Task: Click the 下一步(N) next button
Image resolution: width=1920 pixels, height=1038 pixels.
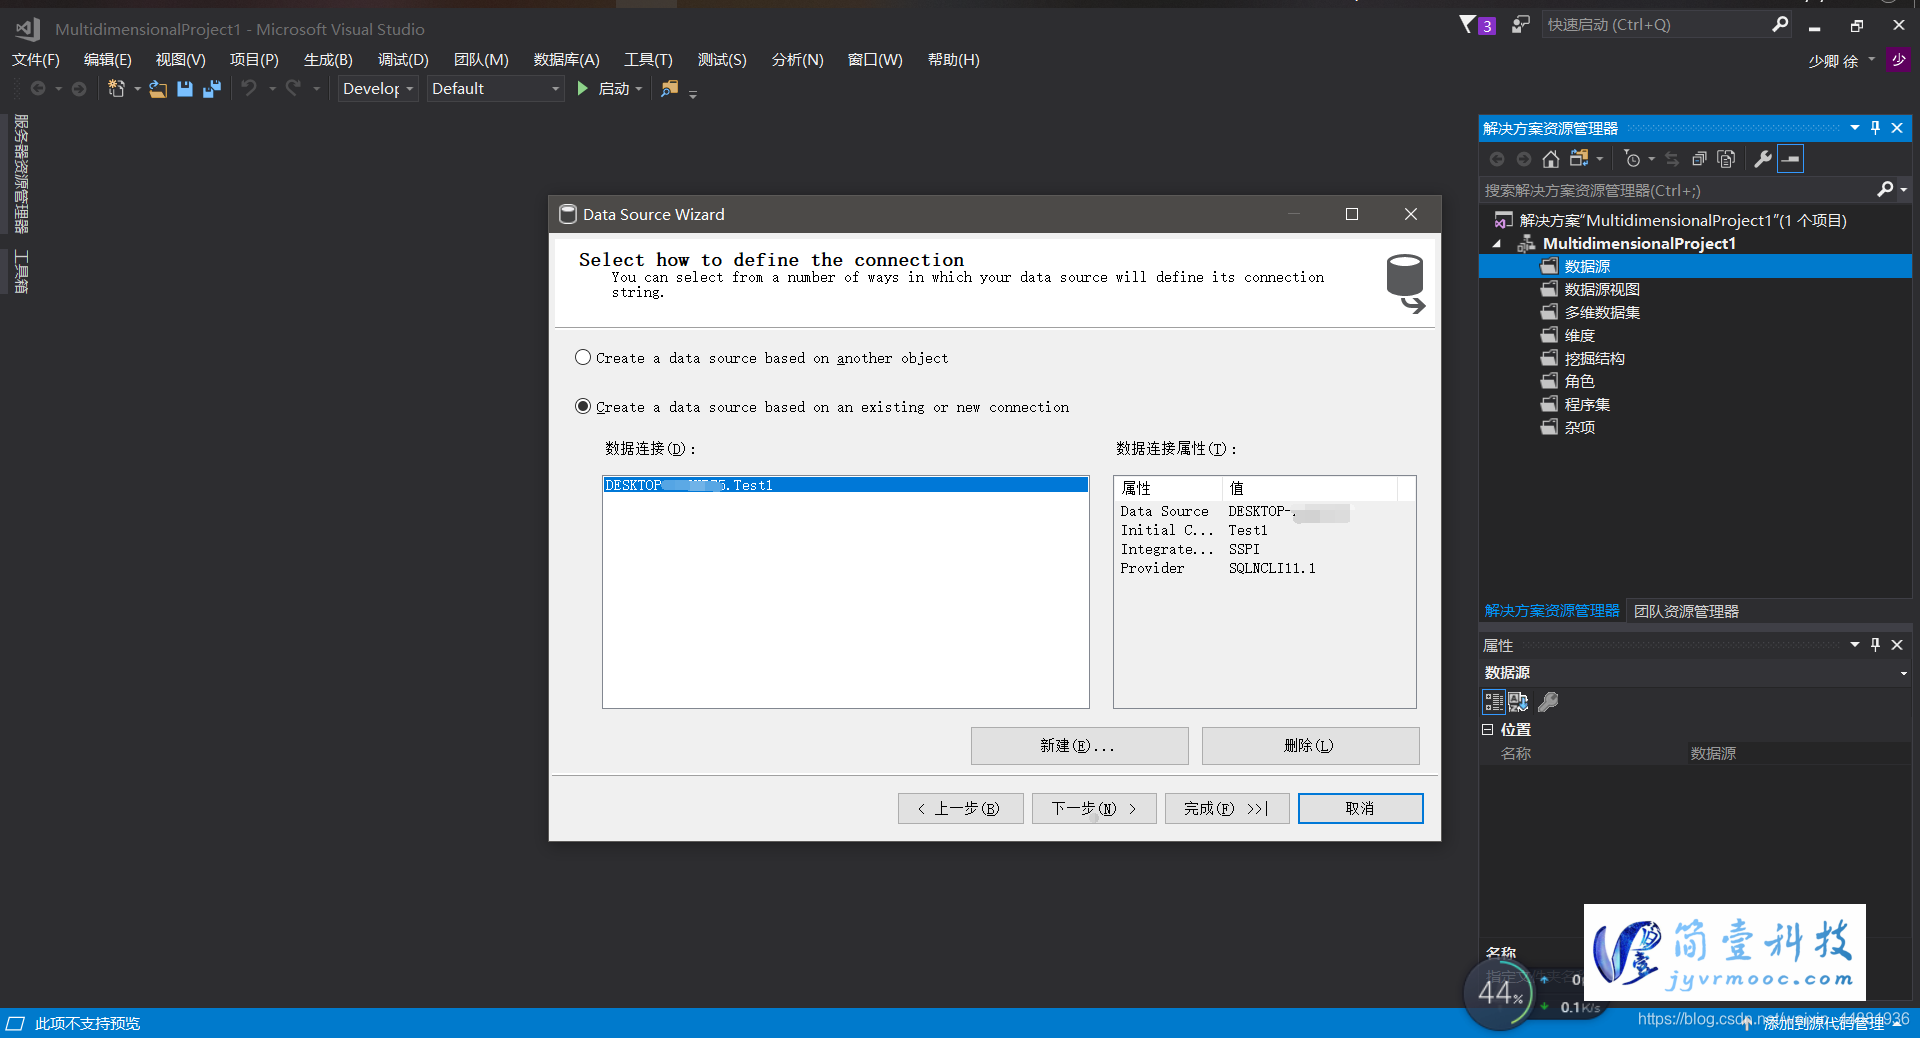Action: (1094, 808)
